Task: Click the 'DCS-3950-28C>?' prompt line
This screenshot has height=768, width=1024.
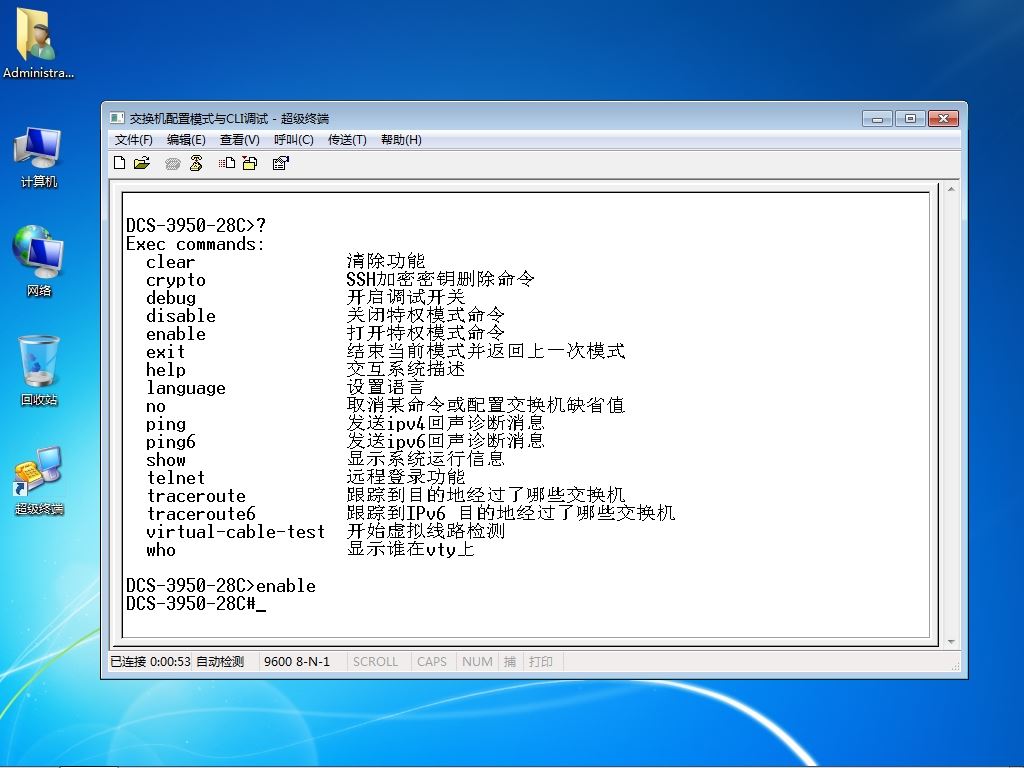Action: (x=196, y=225)
